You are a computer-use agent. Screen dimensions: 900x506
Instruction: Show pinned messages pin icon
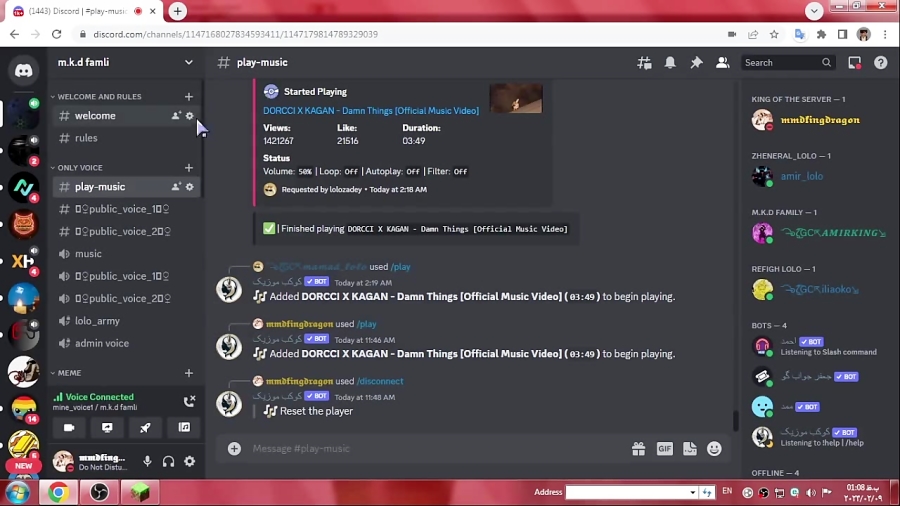point(696,63)
